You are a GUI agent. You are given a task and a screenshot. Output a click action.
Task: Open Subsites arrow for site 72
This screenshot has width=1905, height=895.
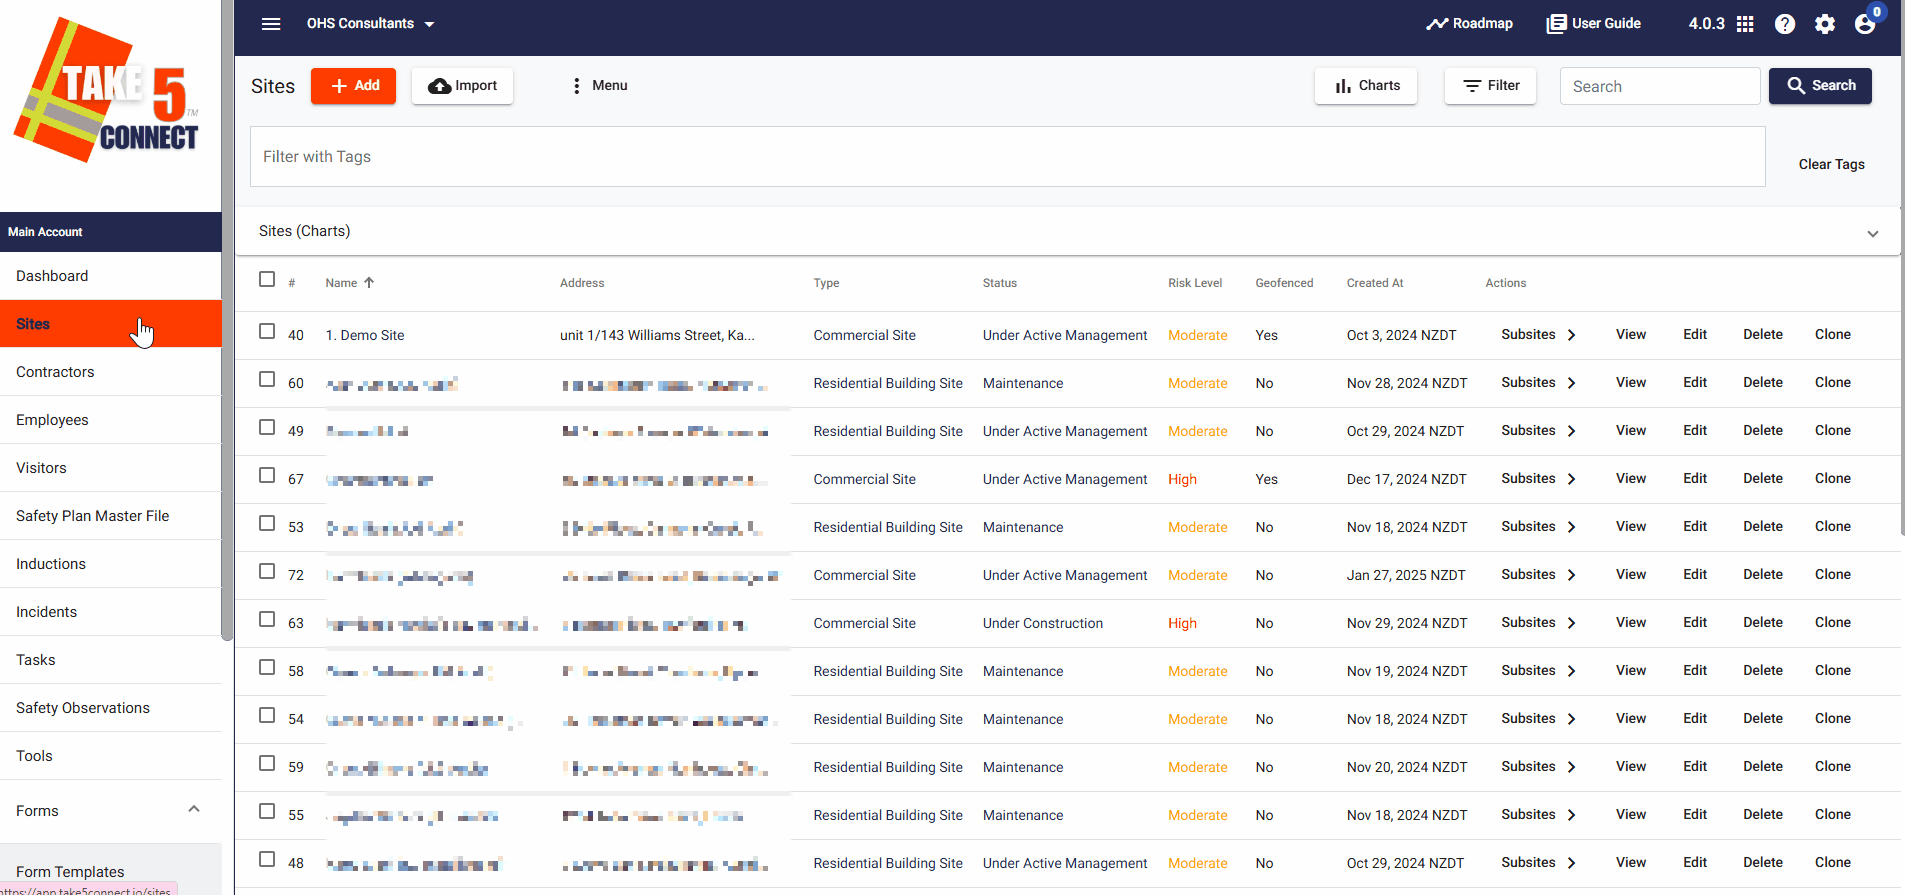coord(1571,575)
